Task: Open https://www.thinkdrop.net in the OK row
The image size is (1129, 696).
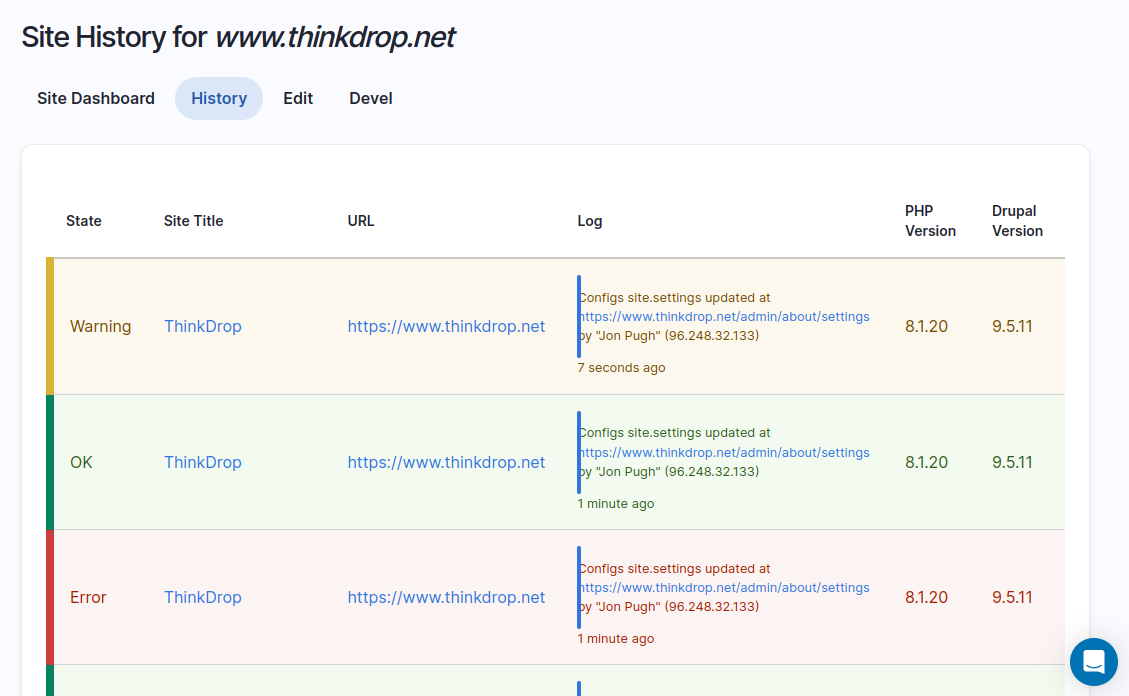Action: (x=446, y=462)
